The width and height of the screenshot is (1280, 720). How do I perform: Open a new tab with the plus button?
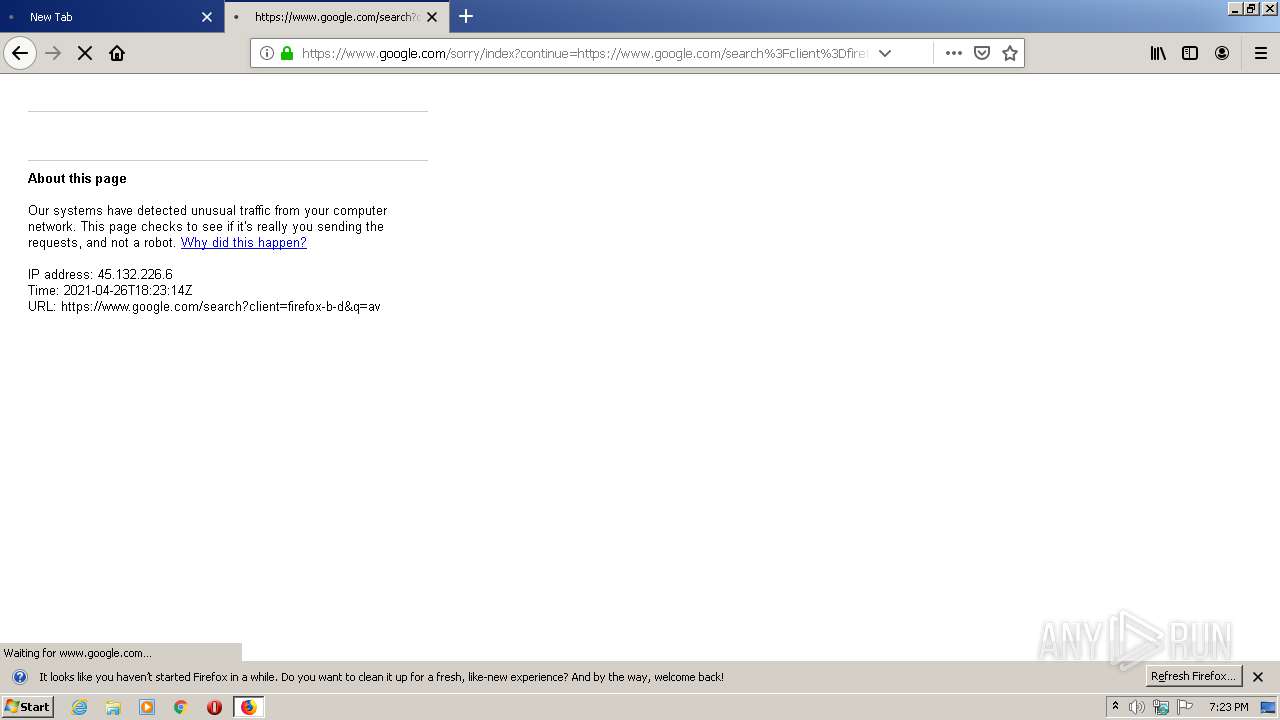[x=466, y=16]
